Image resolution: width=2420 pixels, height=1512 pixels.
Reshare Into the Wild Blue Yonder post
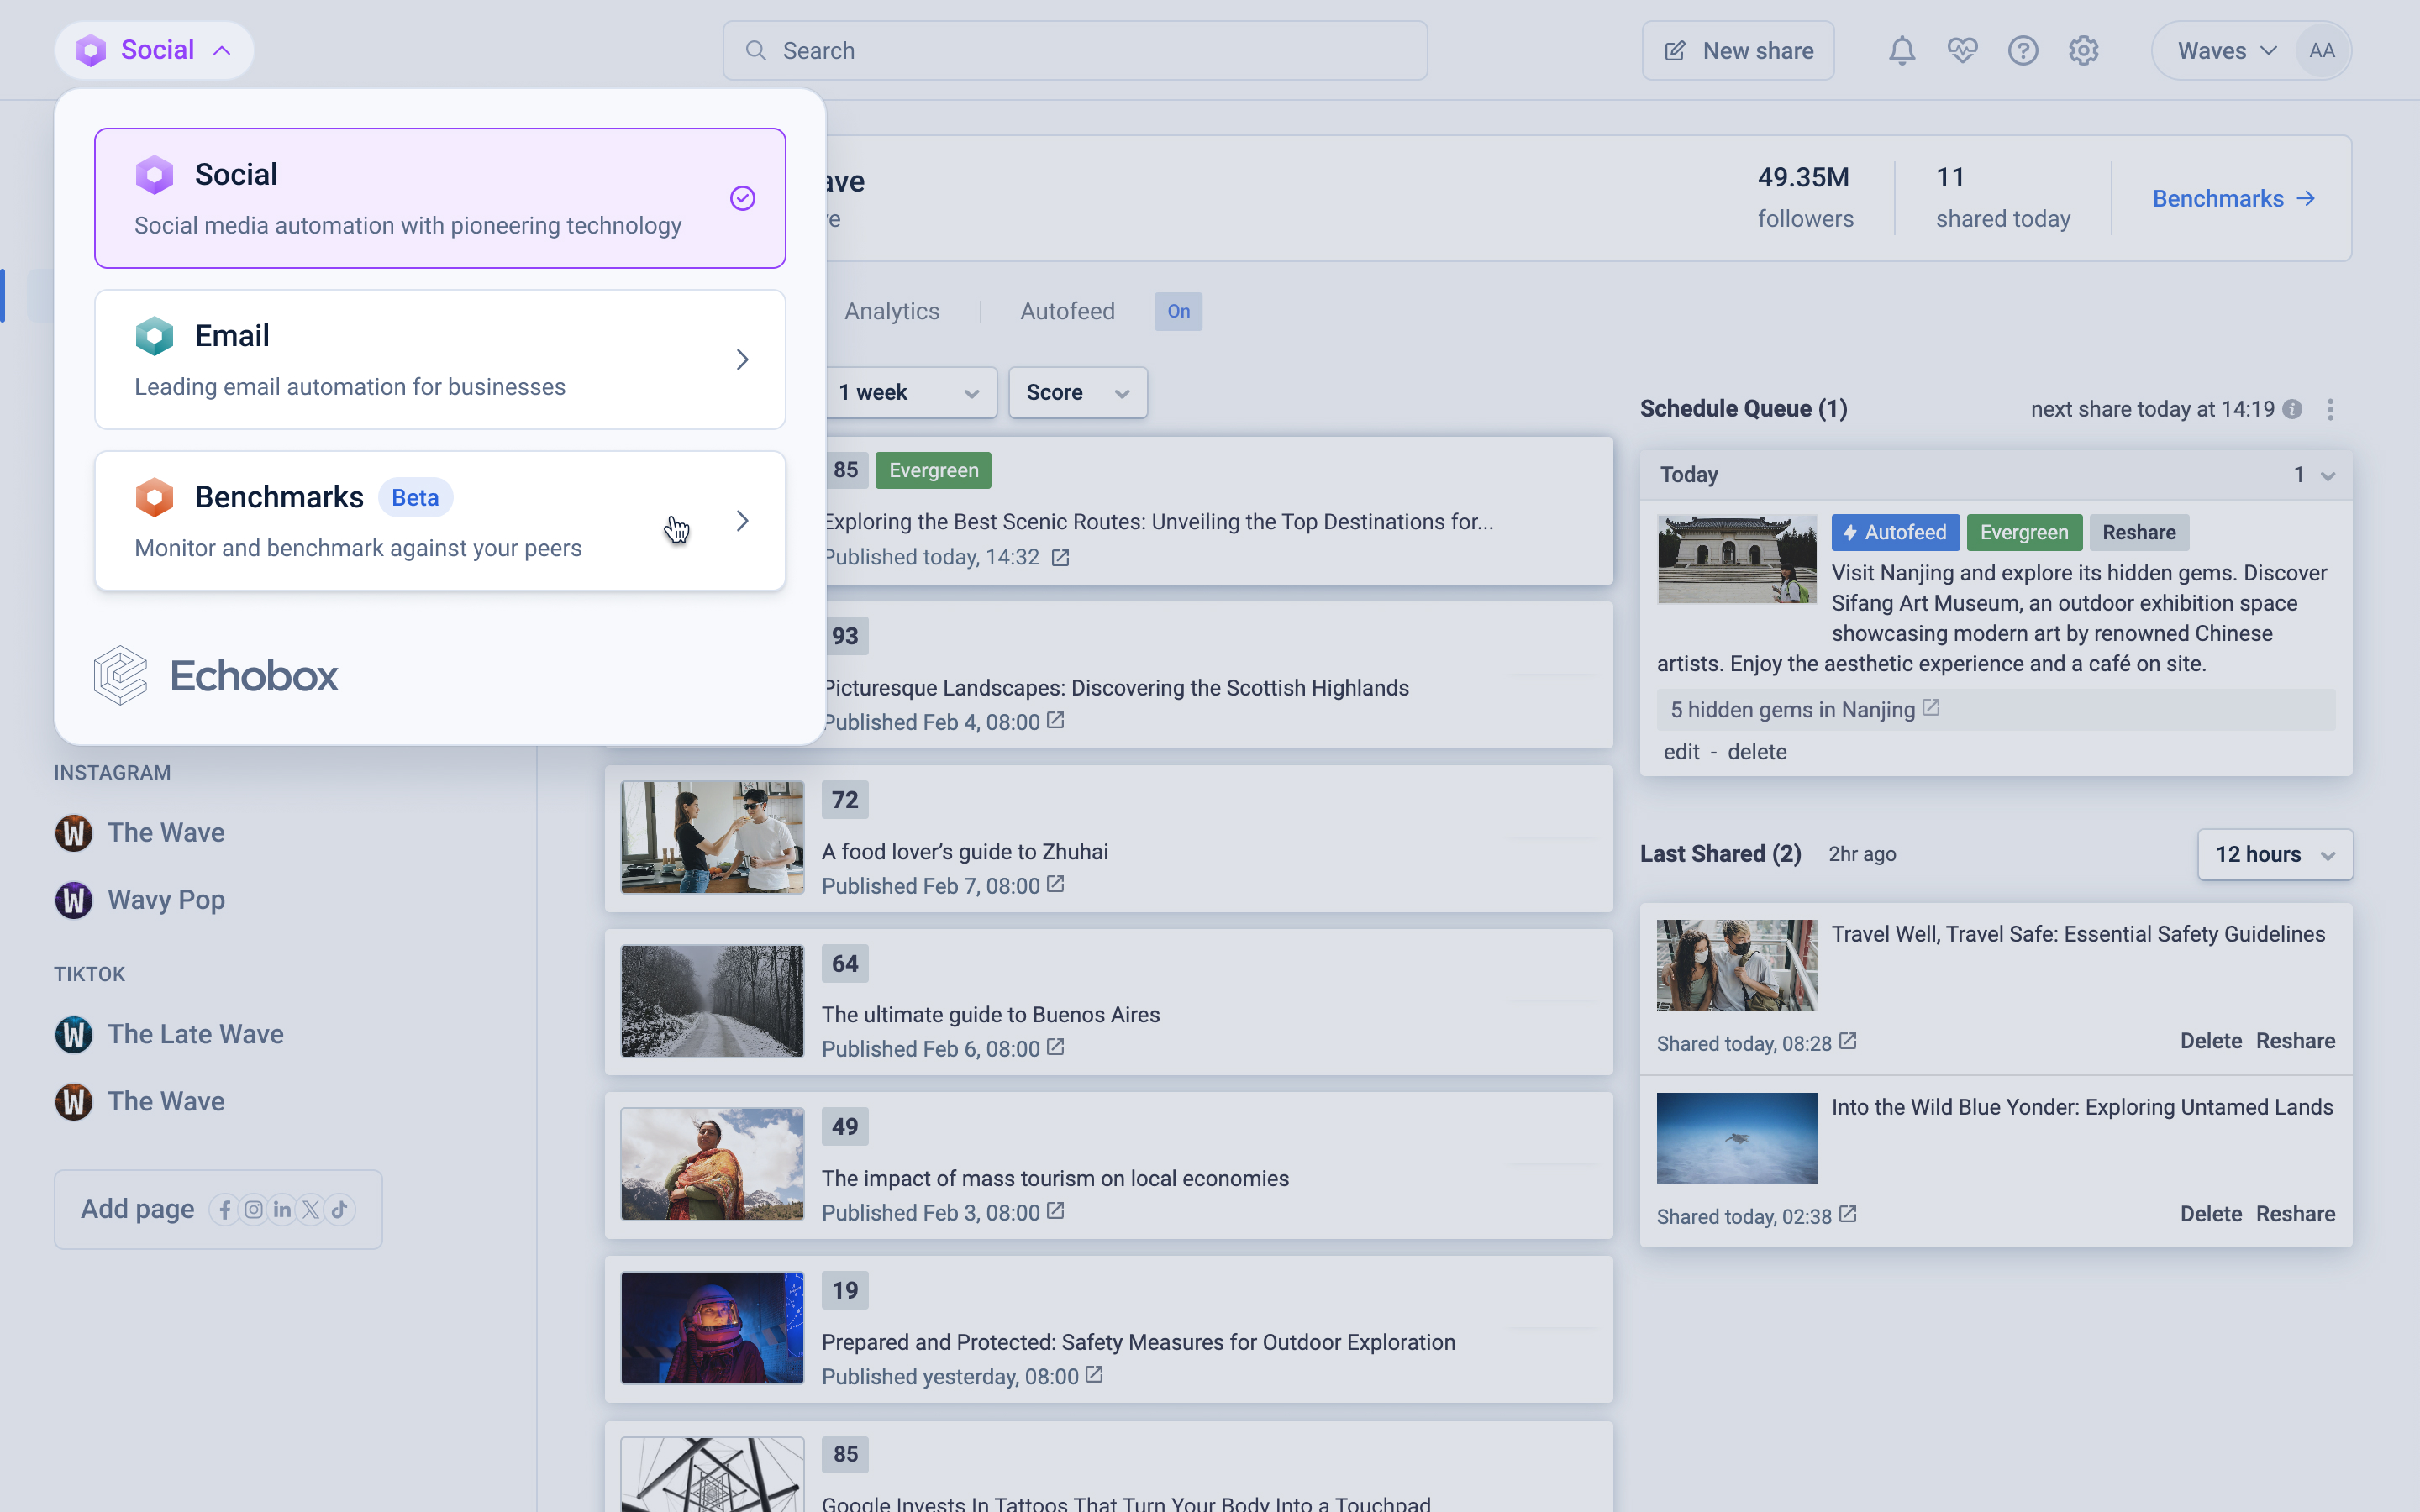(2295, 1214)
